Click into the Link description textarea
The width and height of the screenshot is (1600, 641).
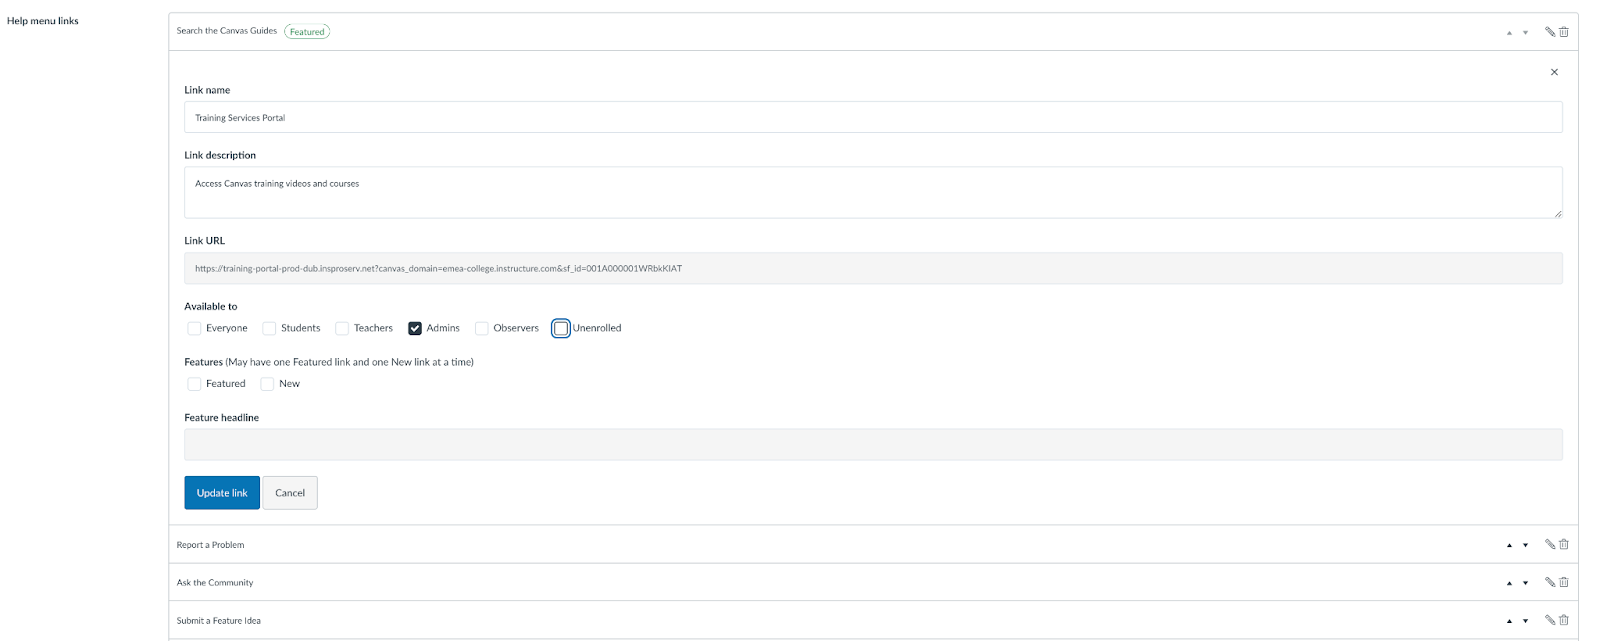(873, 192)
